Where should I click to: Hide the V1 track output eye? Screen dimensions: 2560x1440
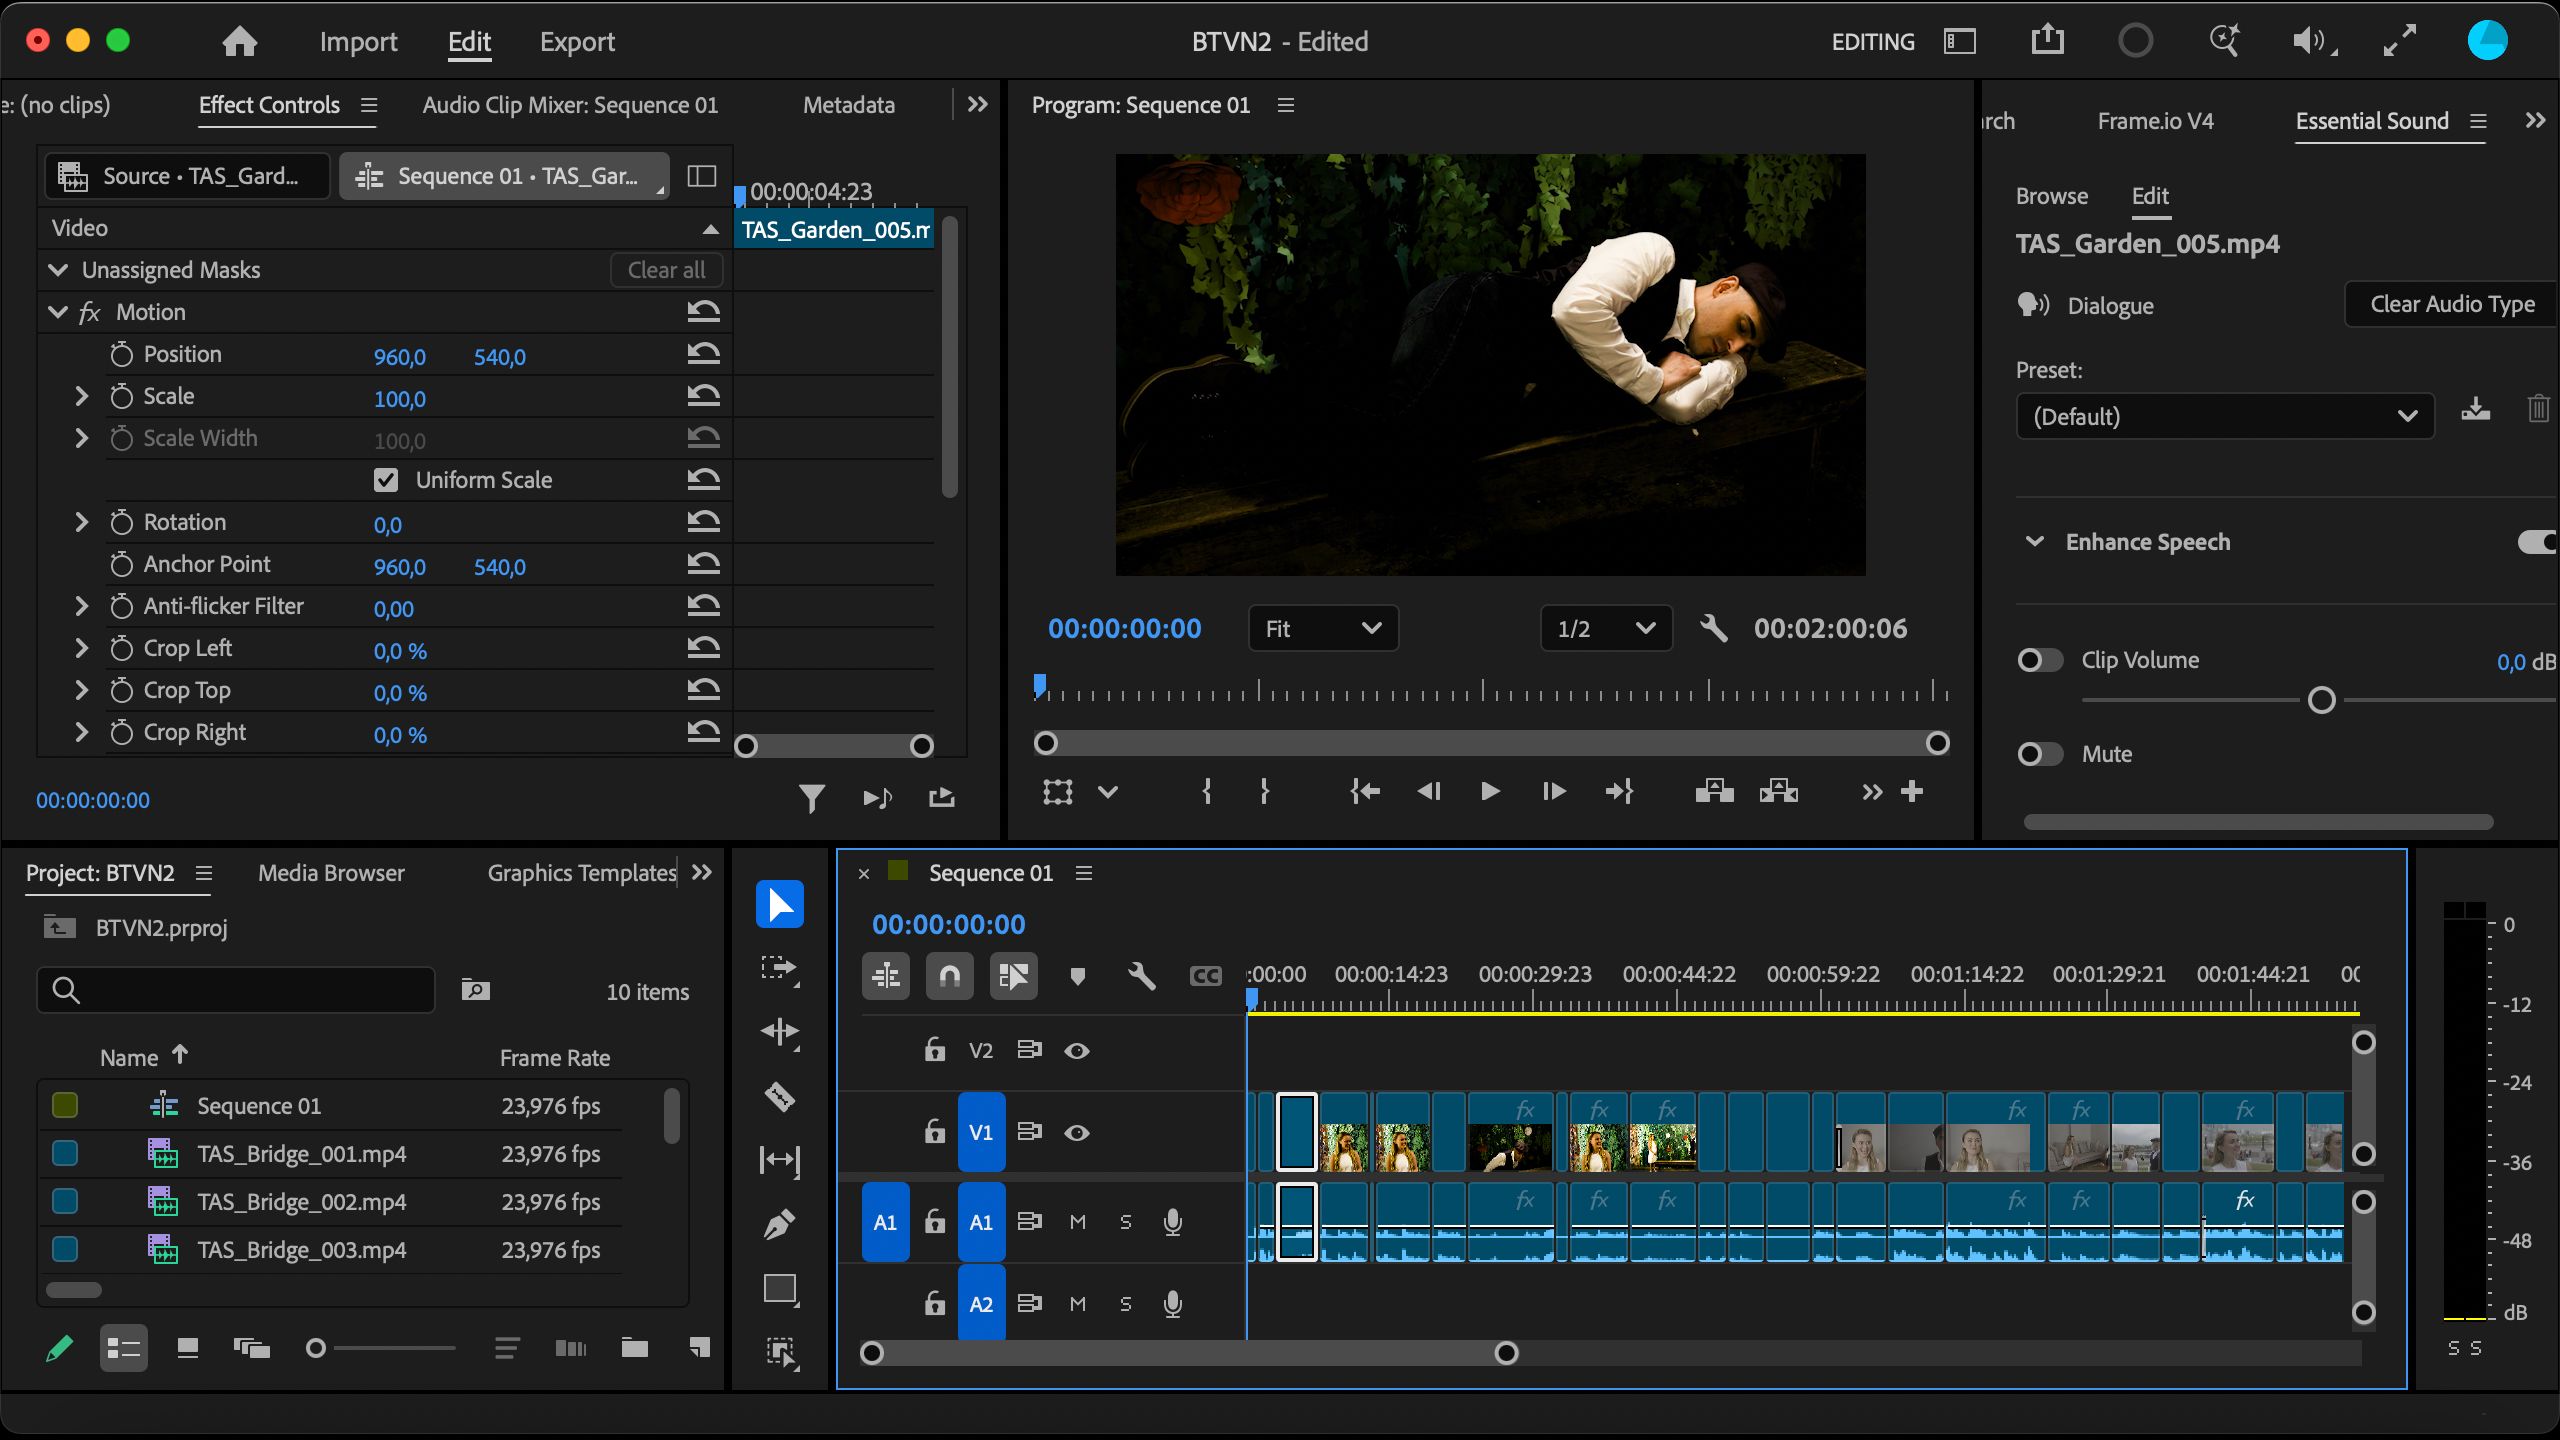tap(1077, 1133)
